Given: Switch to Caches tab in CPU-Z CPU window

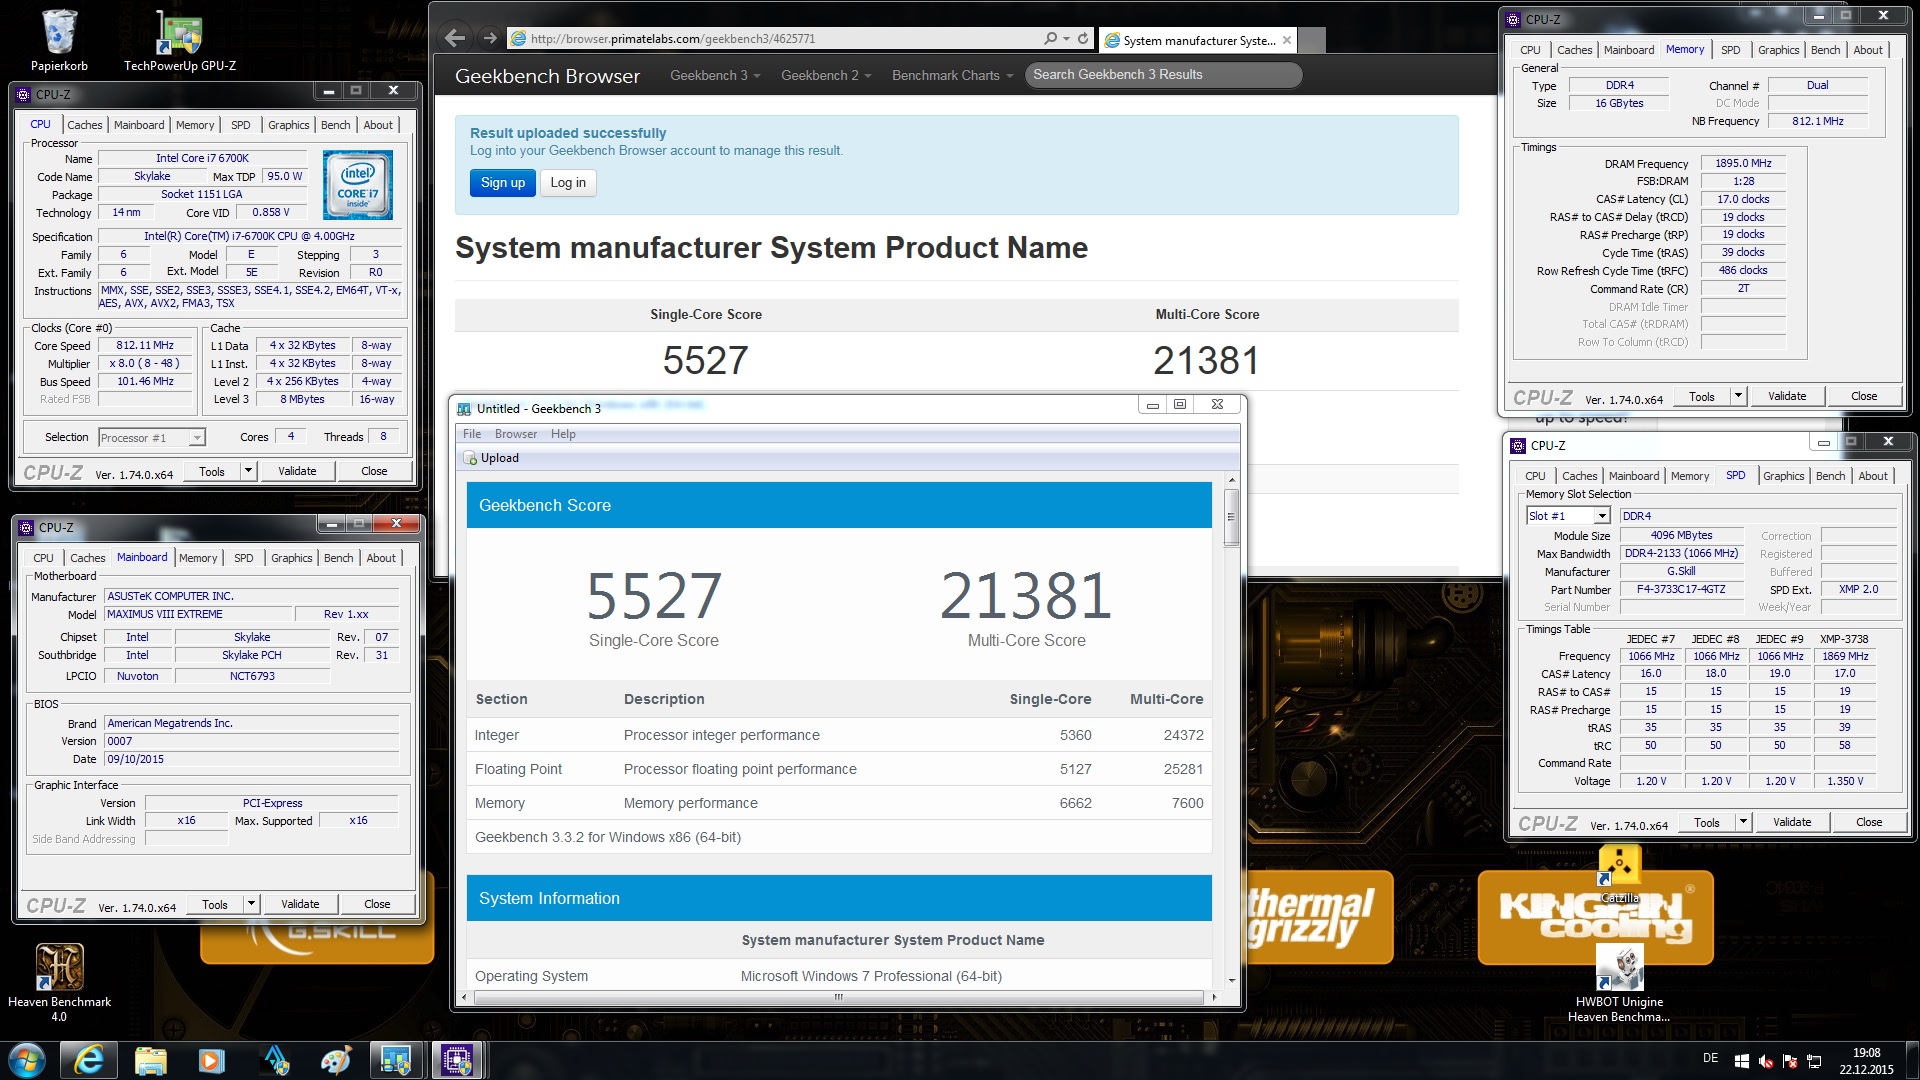Looking at the screenshot, I should [x=85, y=125].
